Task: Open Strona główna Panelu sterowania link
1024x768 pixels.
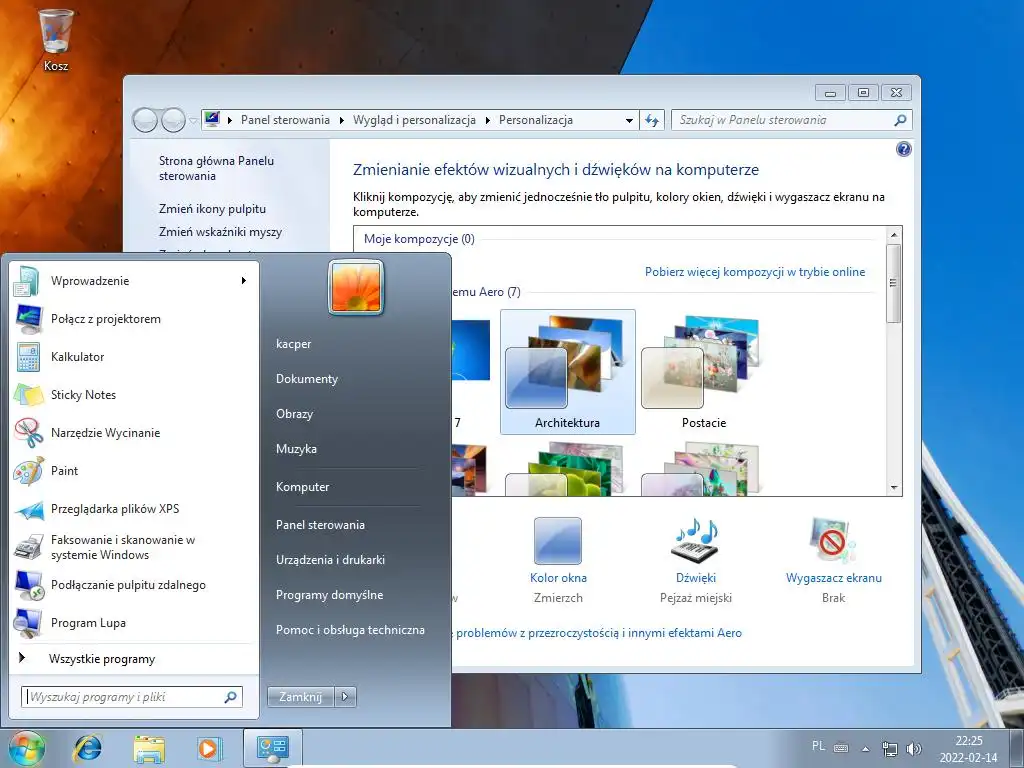Action: pyautogui.click(x=216, y=168)
